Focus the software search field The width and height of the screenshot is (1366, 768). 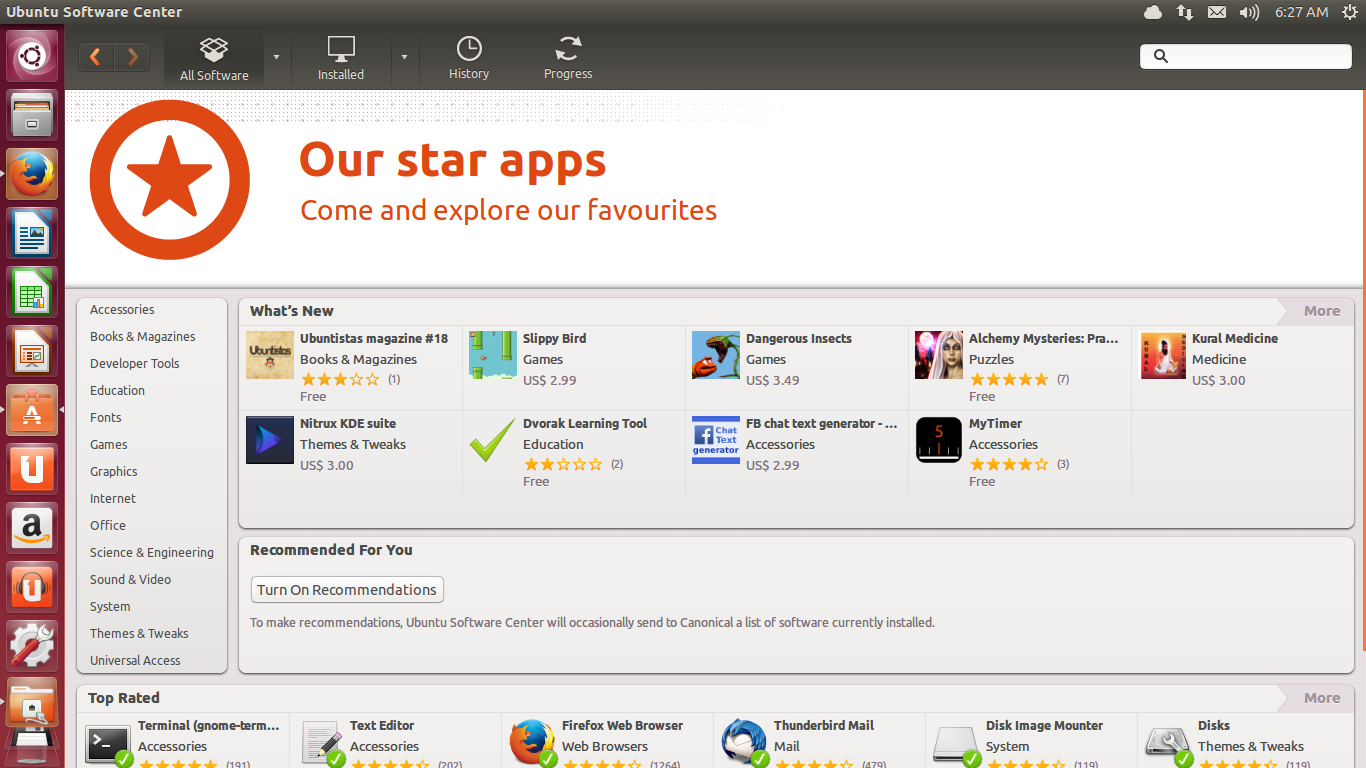coord(1245,56)
